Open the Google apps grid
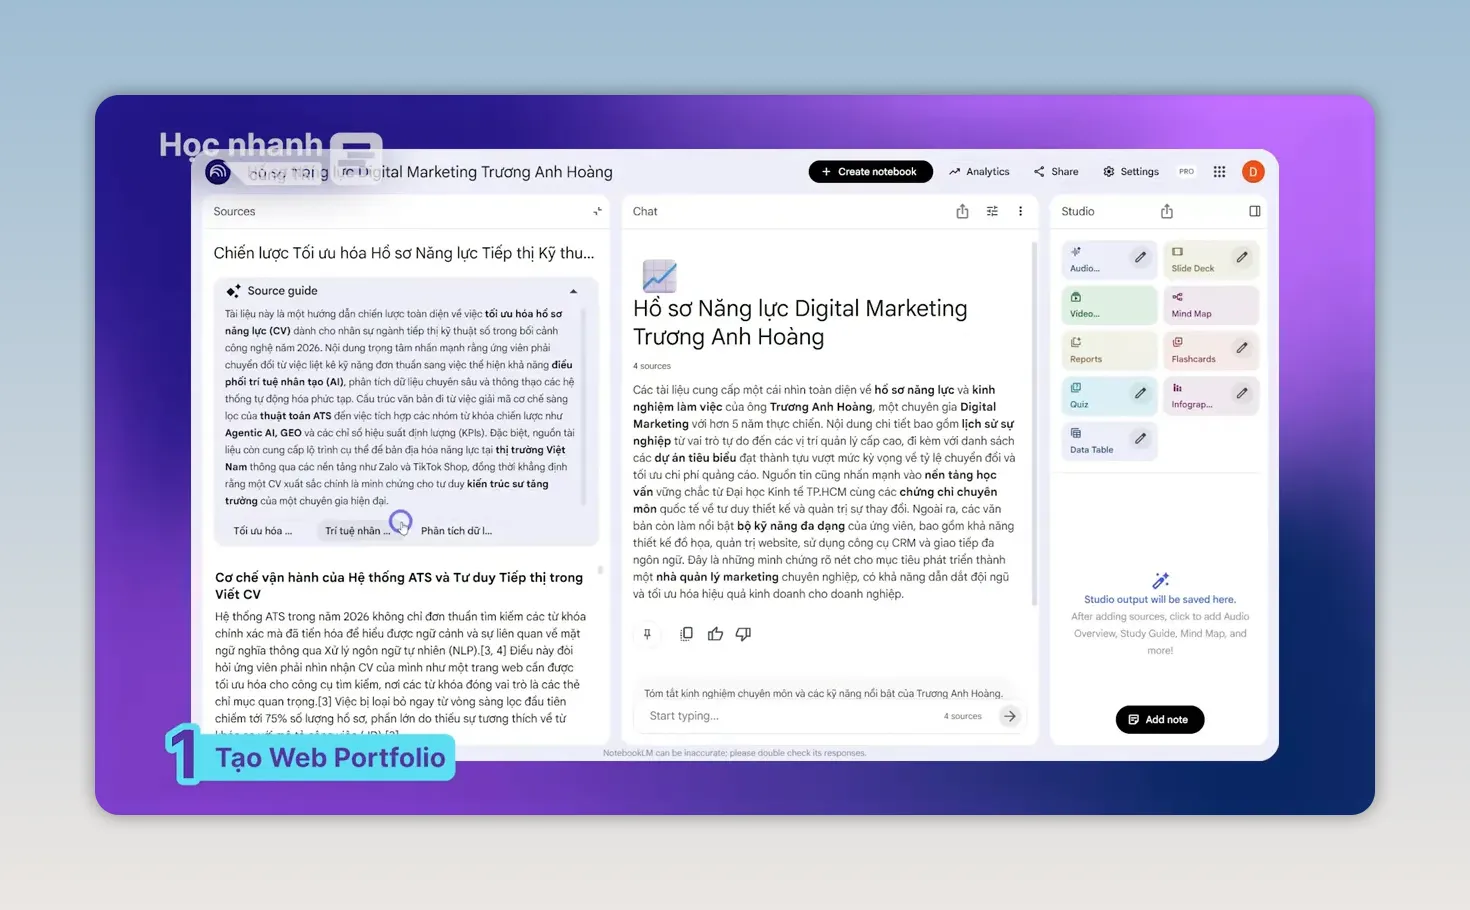Viewport: 1470px width, 910px height. point(1219,172)
